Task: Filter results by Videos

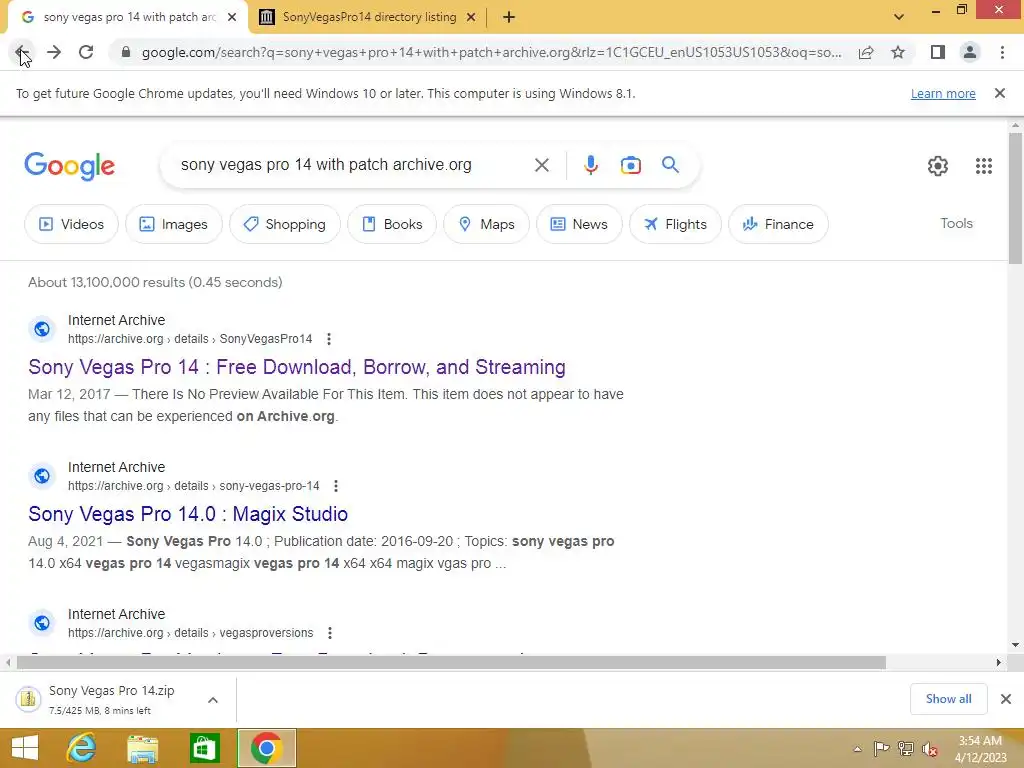Action: [71, 224]
